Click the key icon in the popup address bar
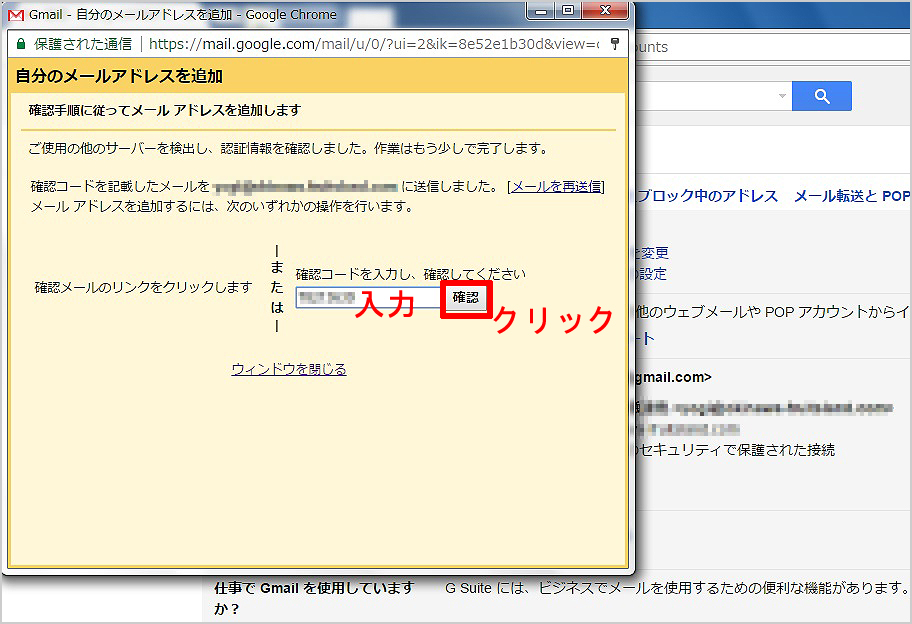Viewport: 912px width, 624px height. [x=614, y=44]
